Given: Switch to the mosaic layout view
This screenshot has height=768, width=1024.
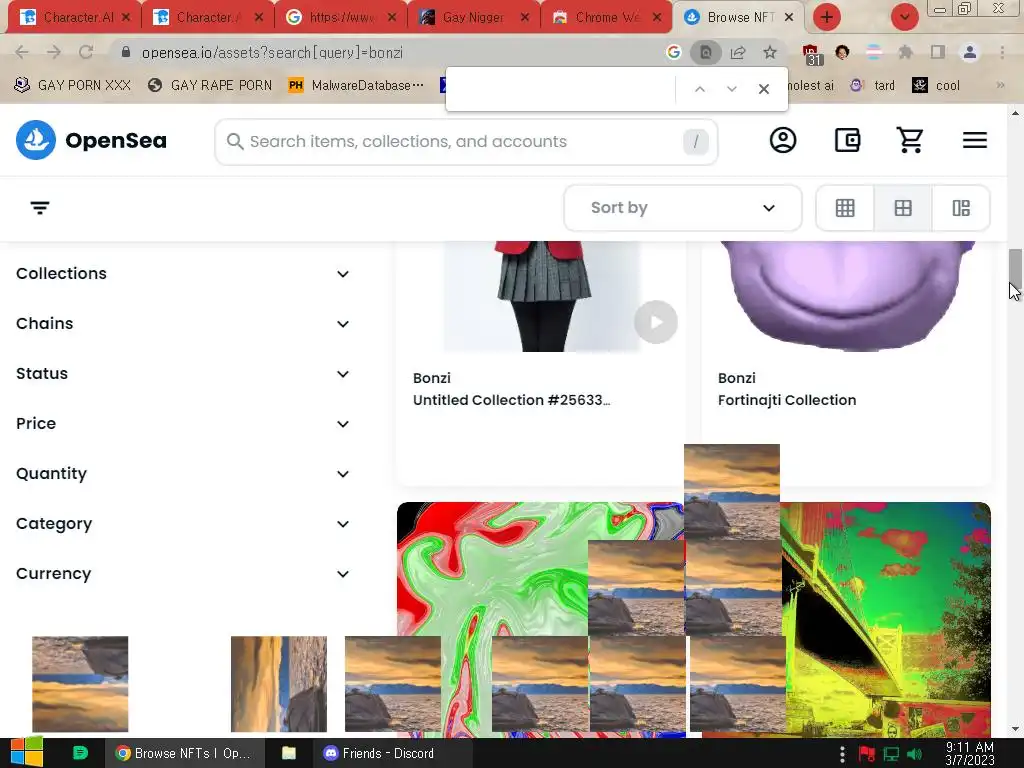Looking at the screenshot, I should click(x=961, y=208).
